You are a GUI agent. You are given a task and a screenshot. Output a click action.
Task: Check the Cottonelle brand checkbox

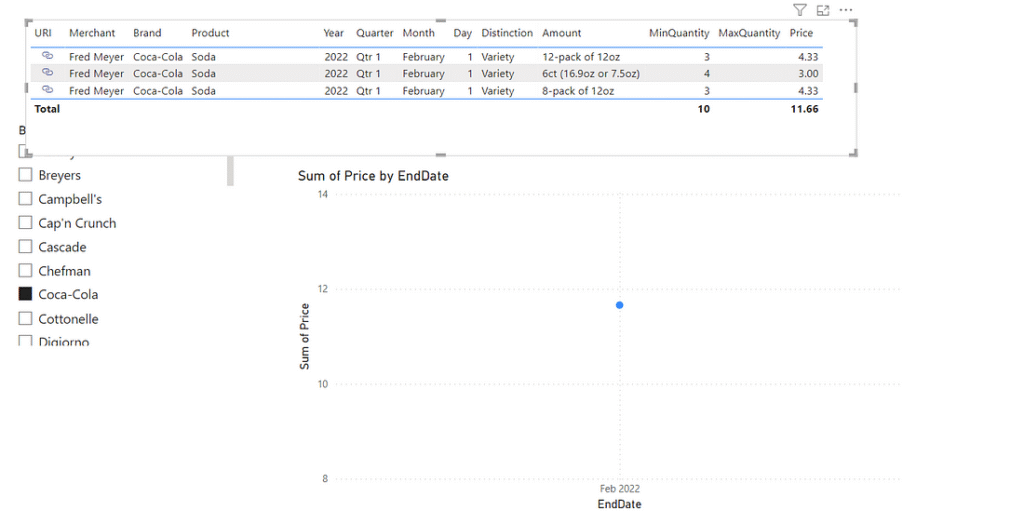pyautogui.click(x=25, y=318)
